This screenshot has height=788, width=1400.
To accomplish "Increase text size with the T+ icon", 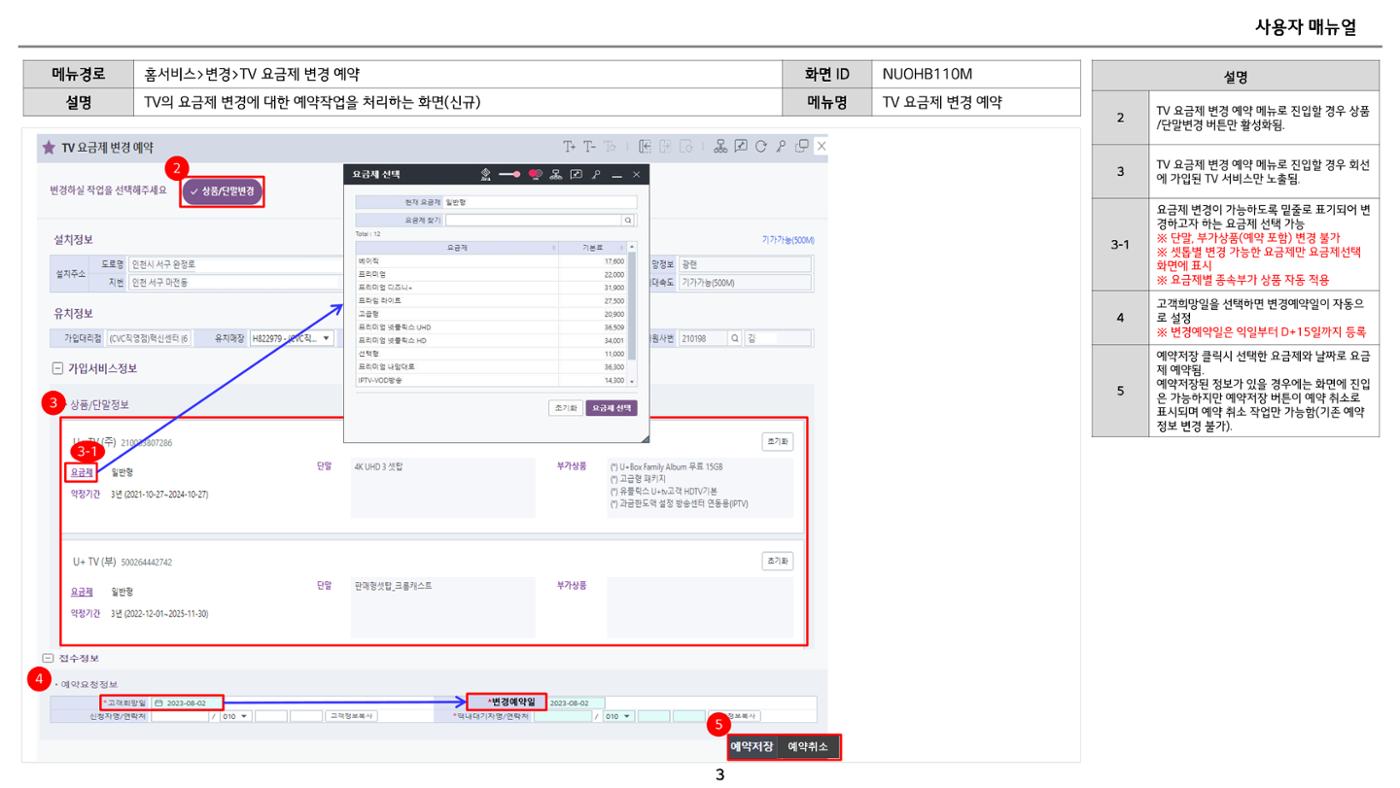I will point(569,146).
